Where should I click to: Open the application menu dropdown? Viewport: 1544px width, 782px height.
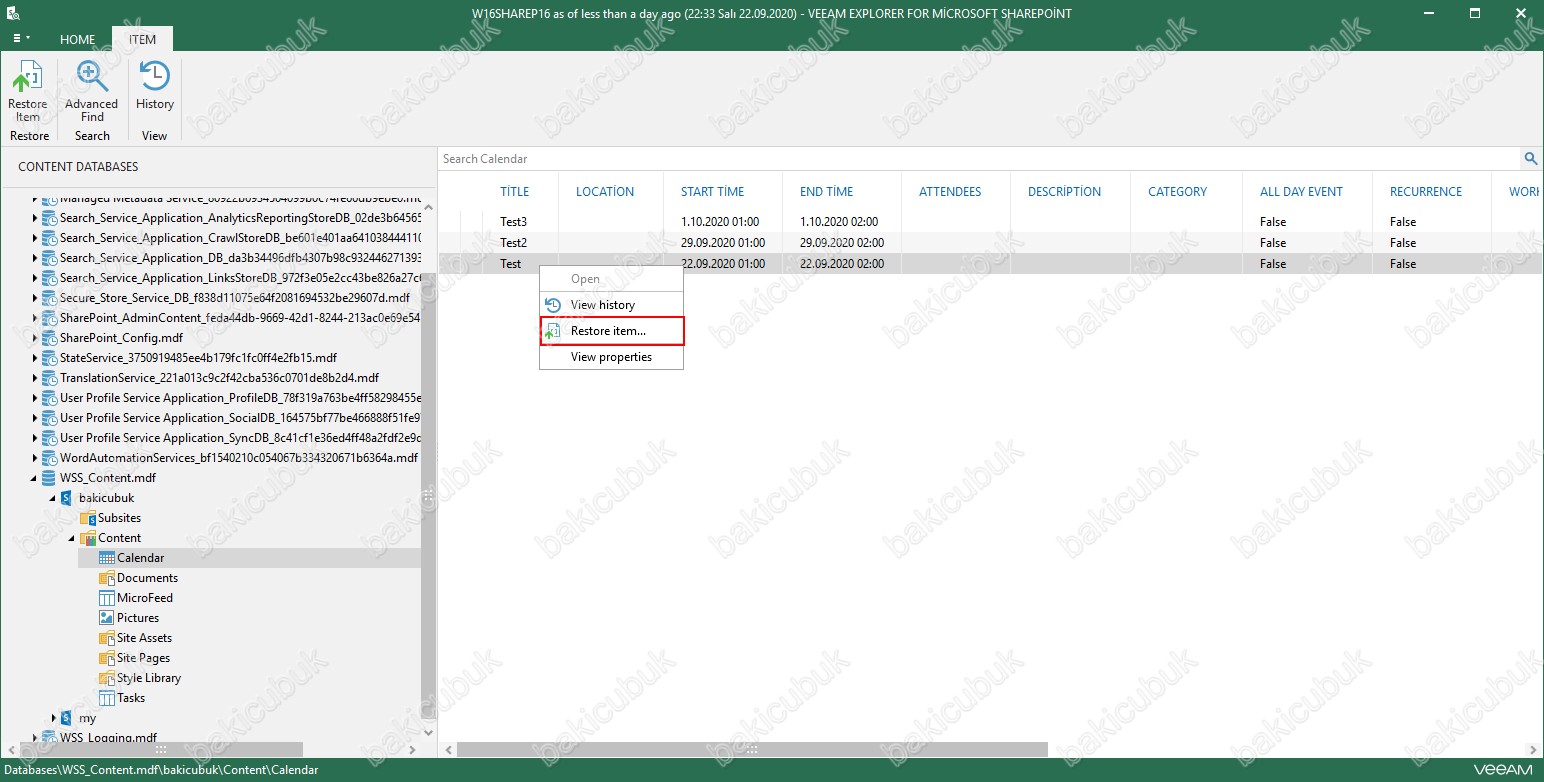[20, 38]
